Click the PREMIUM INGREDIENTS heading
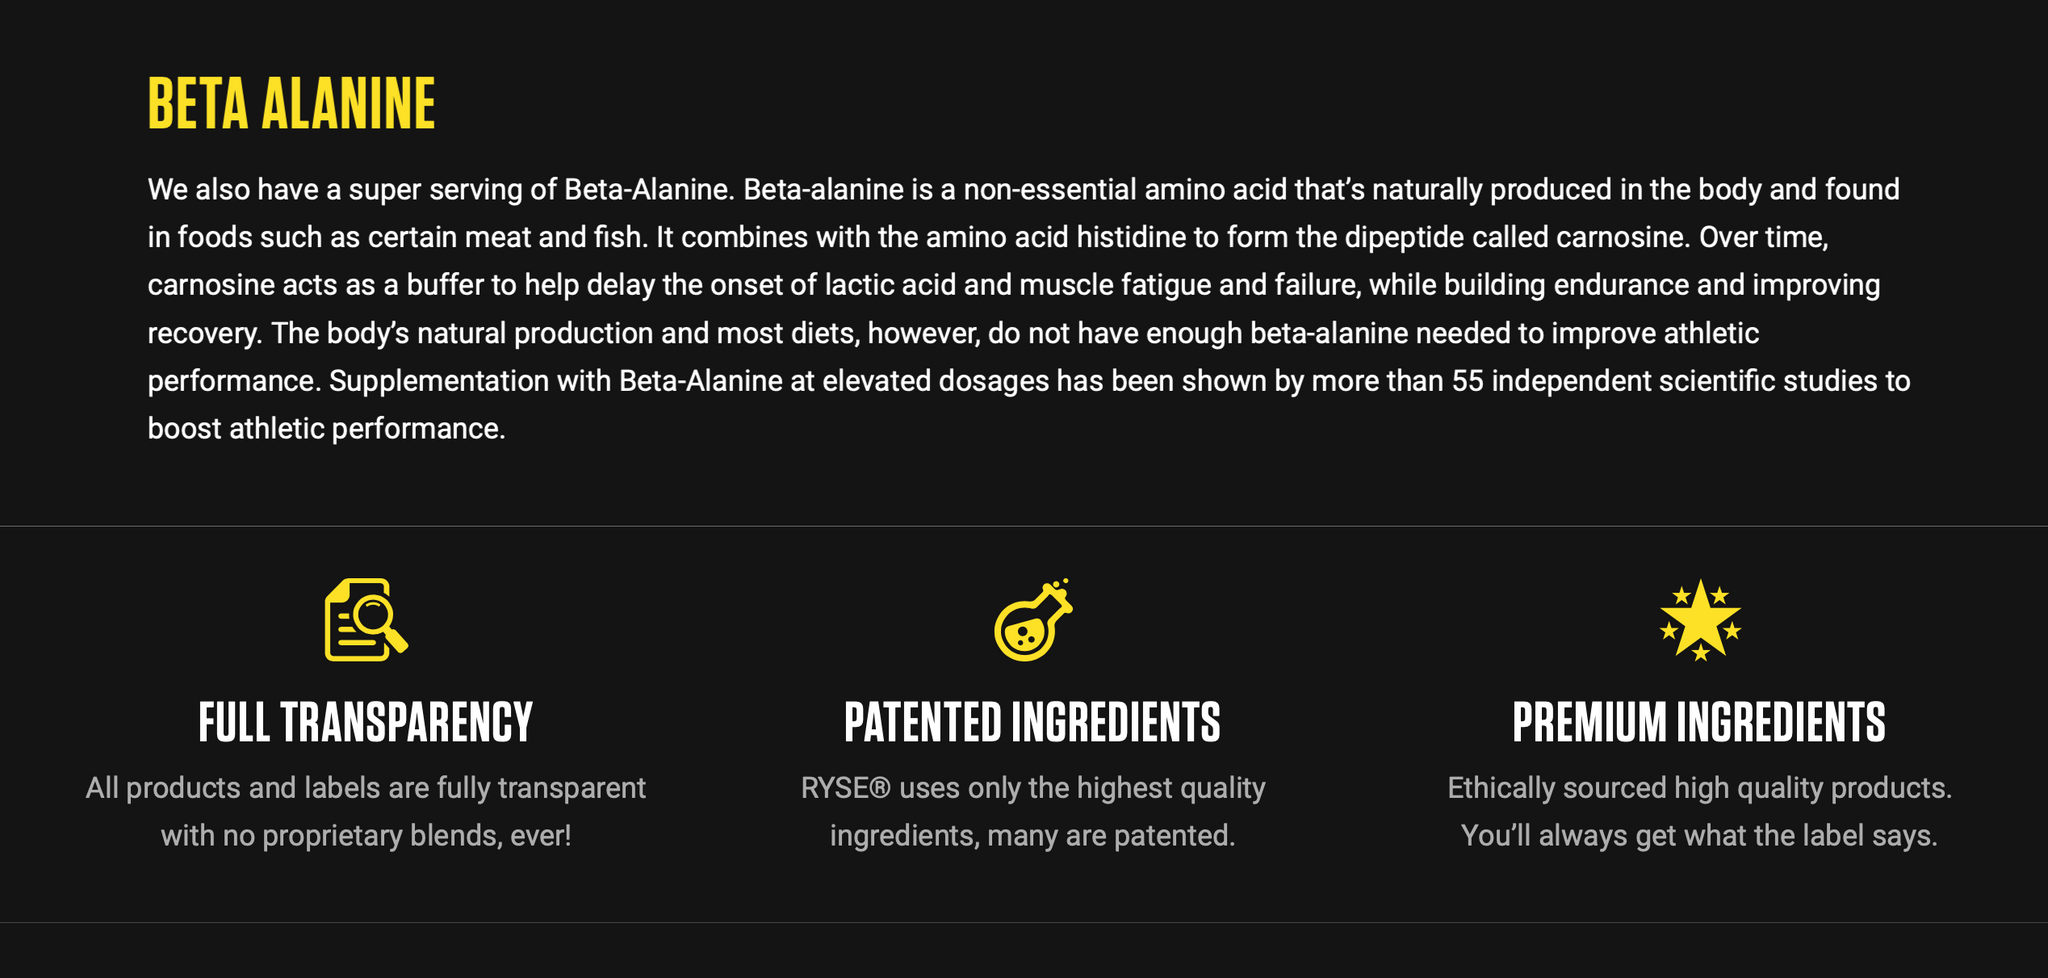Screen dimensions: 2048x978 tap(1699, 722)
